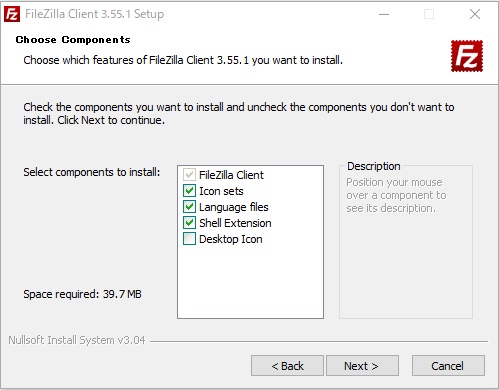
Task: Go to the next setup step
Action: point(362,366)
